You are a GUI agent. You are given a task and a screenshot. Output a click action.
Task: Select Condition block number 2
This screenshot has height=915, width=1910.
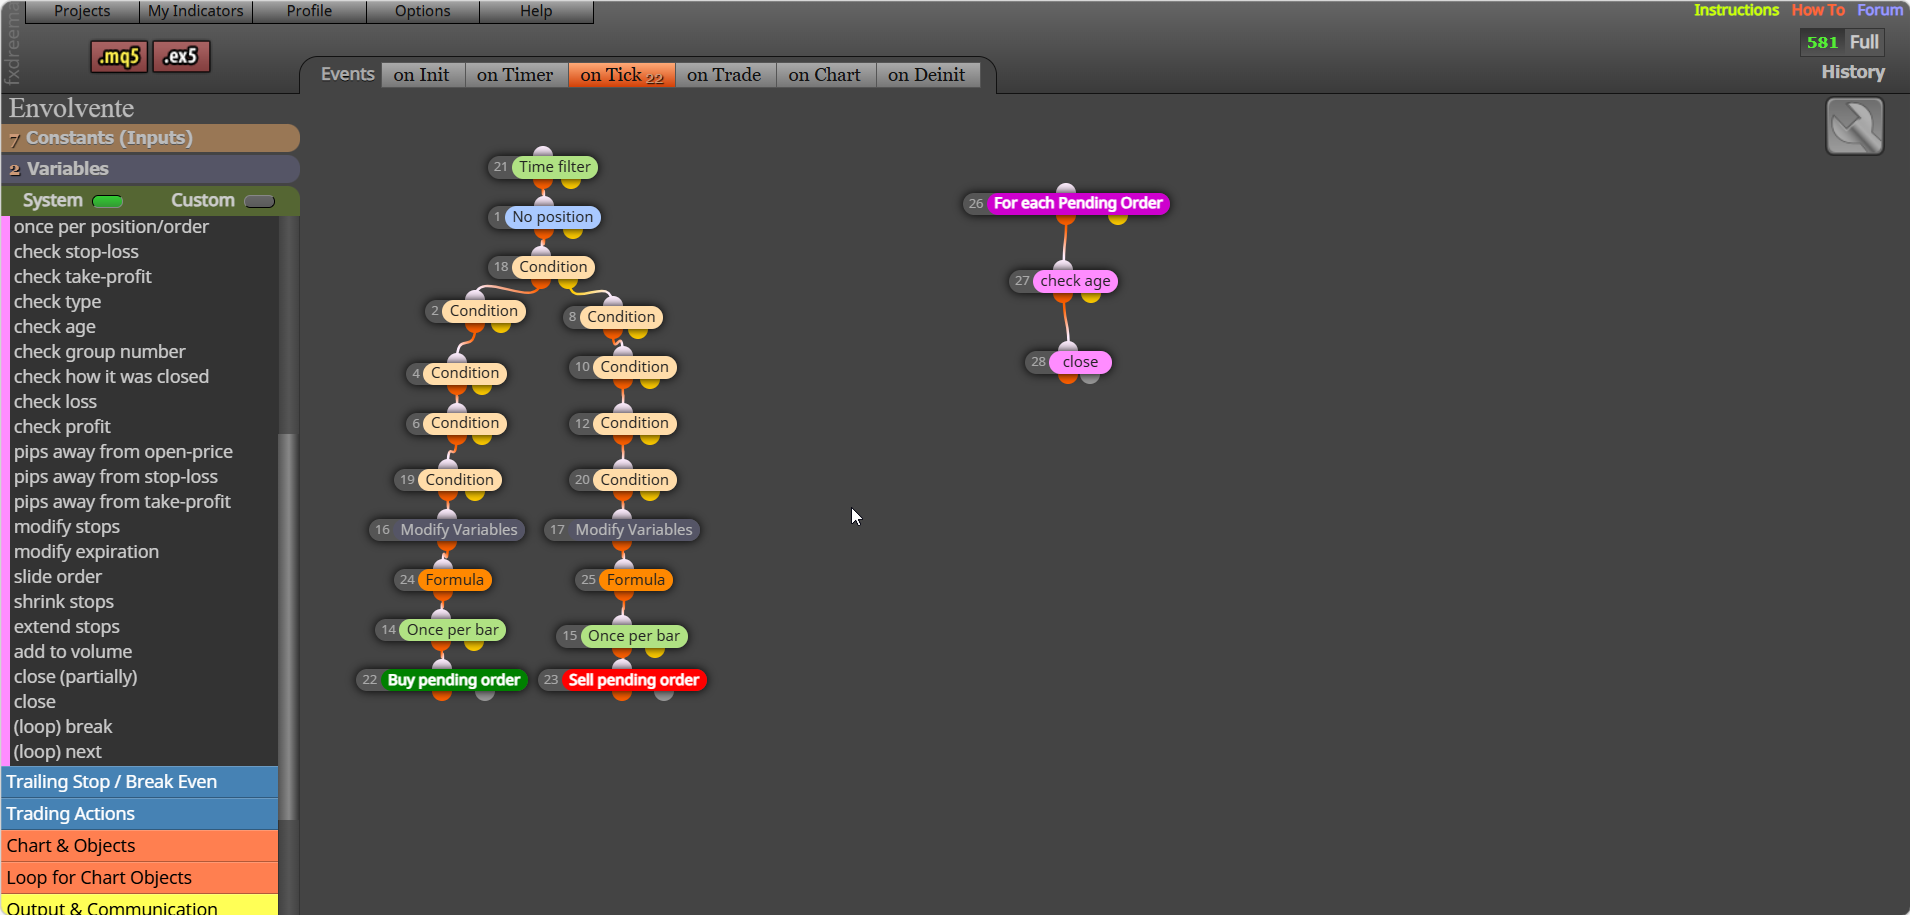(x=483, y=311)
